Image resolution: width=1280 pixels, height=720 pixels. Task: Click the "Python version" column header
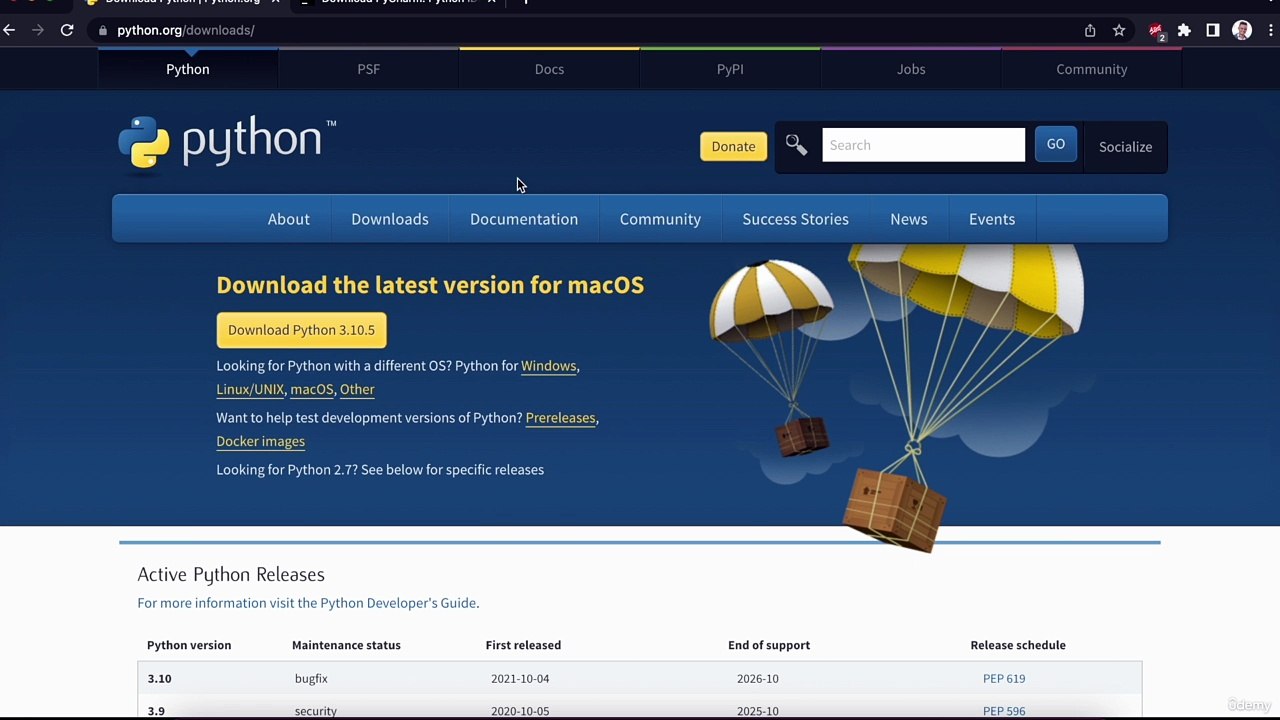click(189, 646)
